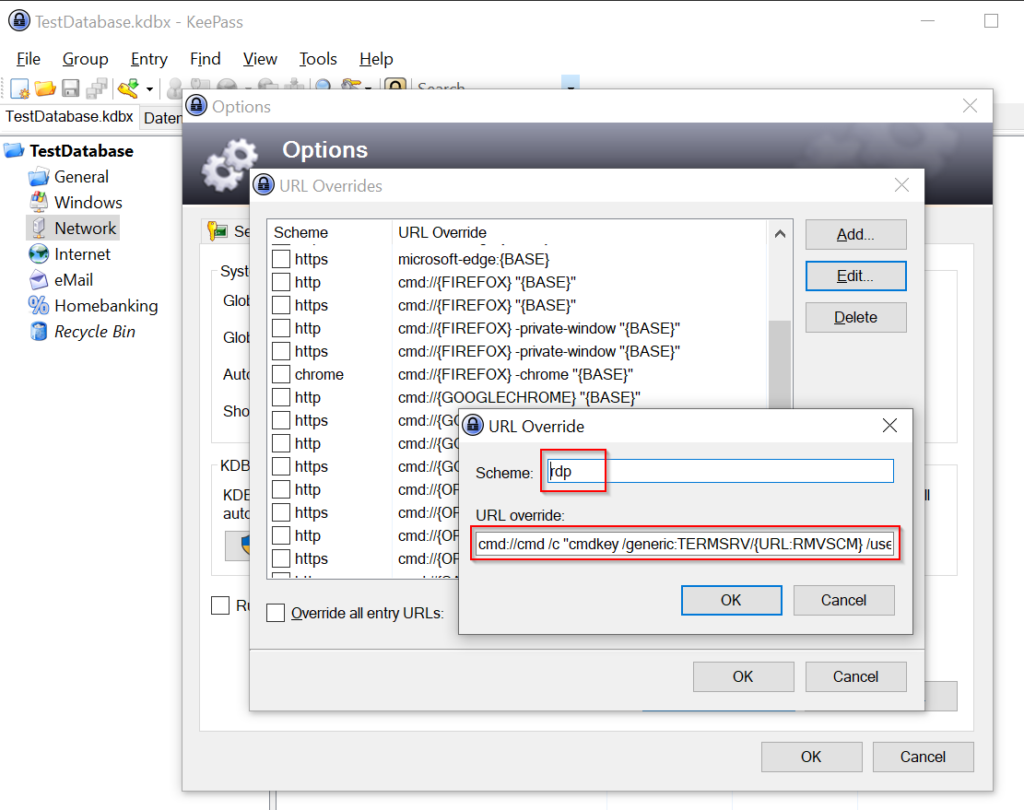Viewport: 1024px width, 810px height.
Task: Switch to the TestDatabase.kdbx tab
Action: point(69,116)
